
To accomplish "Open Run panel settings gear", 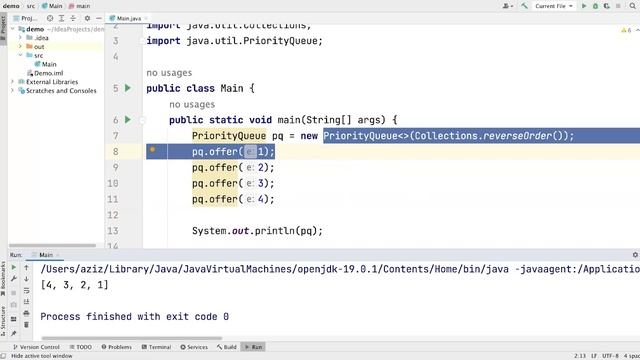I will tap(635, 255).
